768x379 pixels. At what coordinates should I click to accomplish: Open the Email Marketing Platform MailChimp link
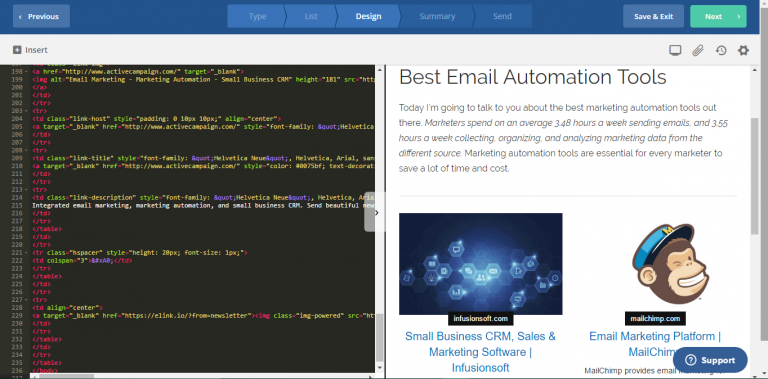[655, 344]
